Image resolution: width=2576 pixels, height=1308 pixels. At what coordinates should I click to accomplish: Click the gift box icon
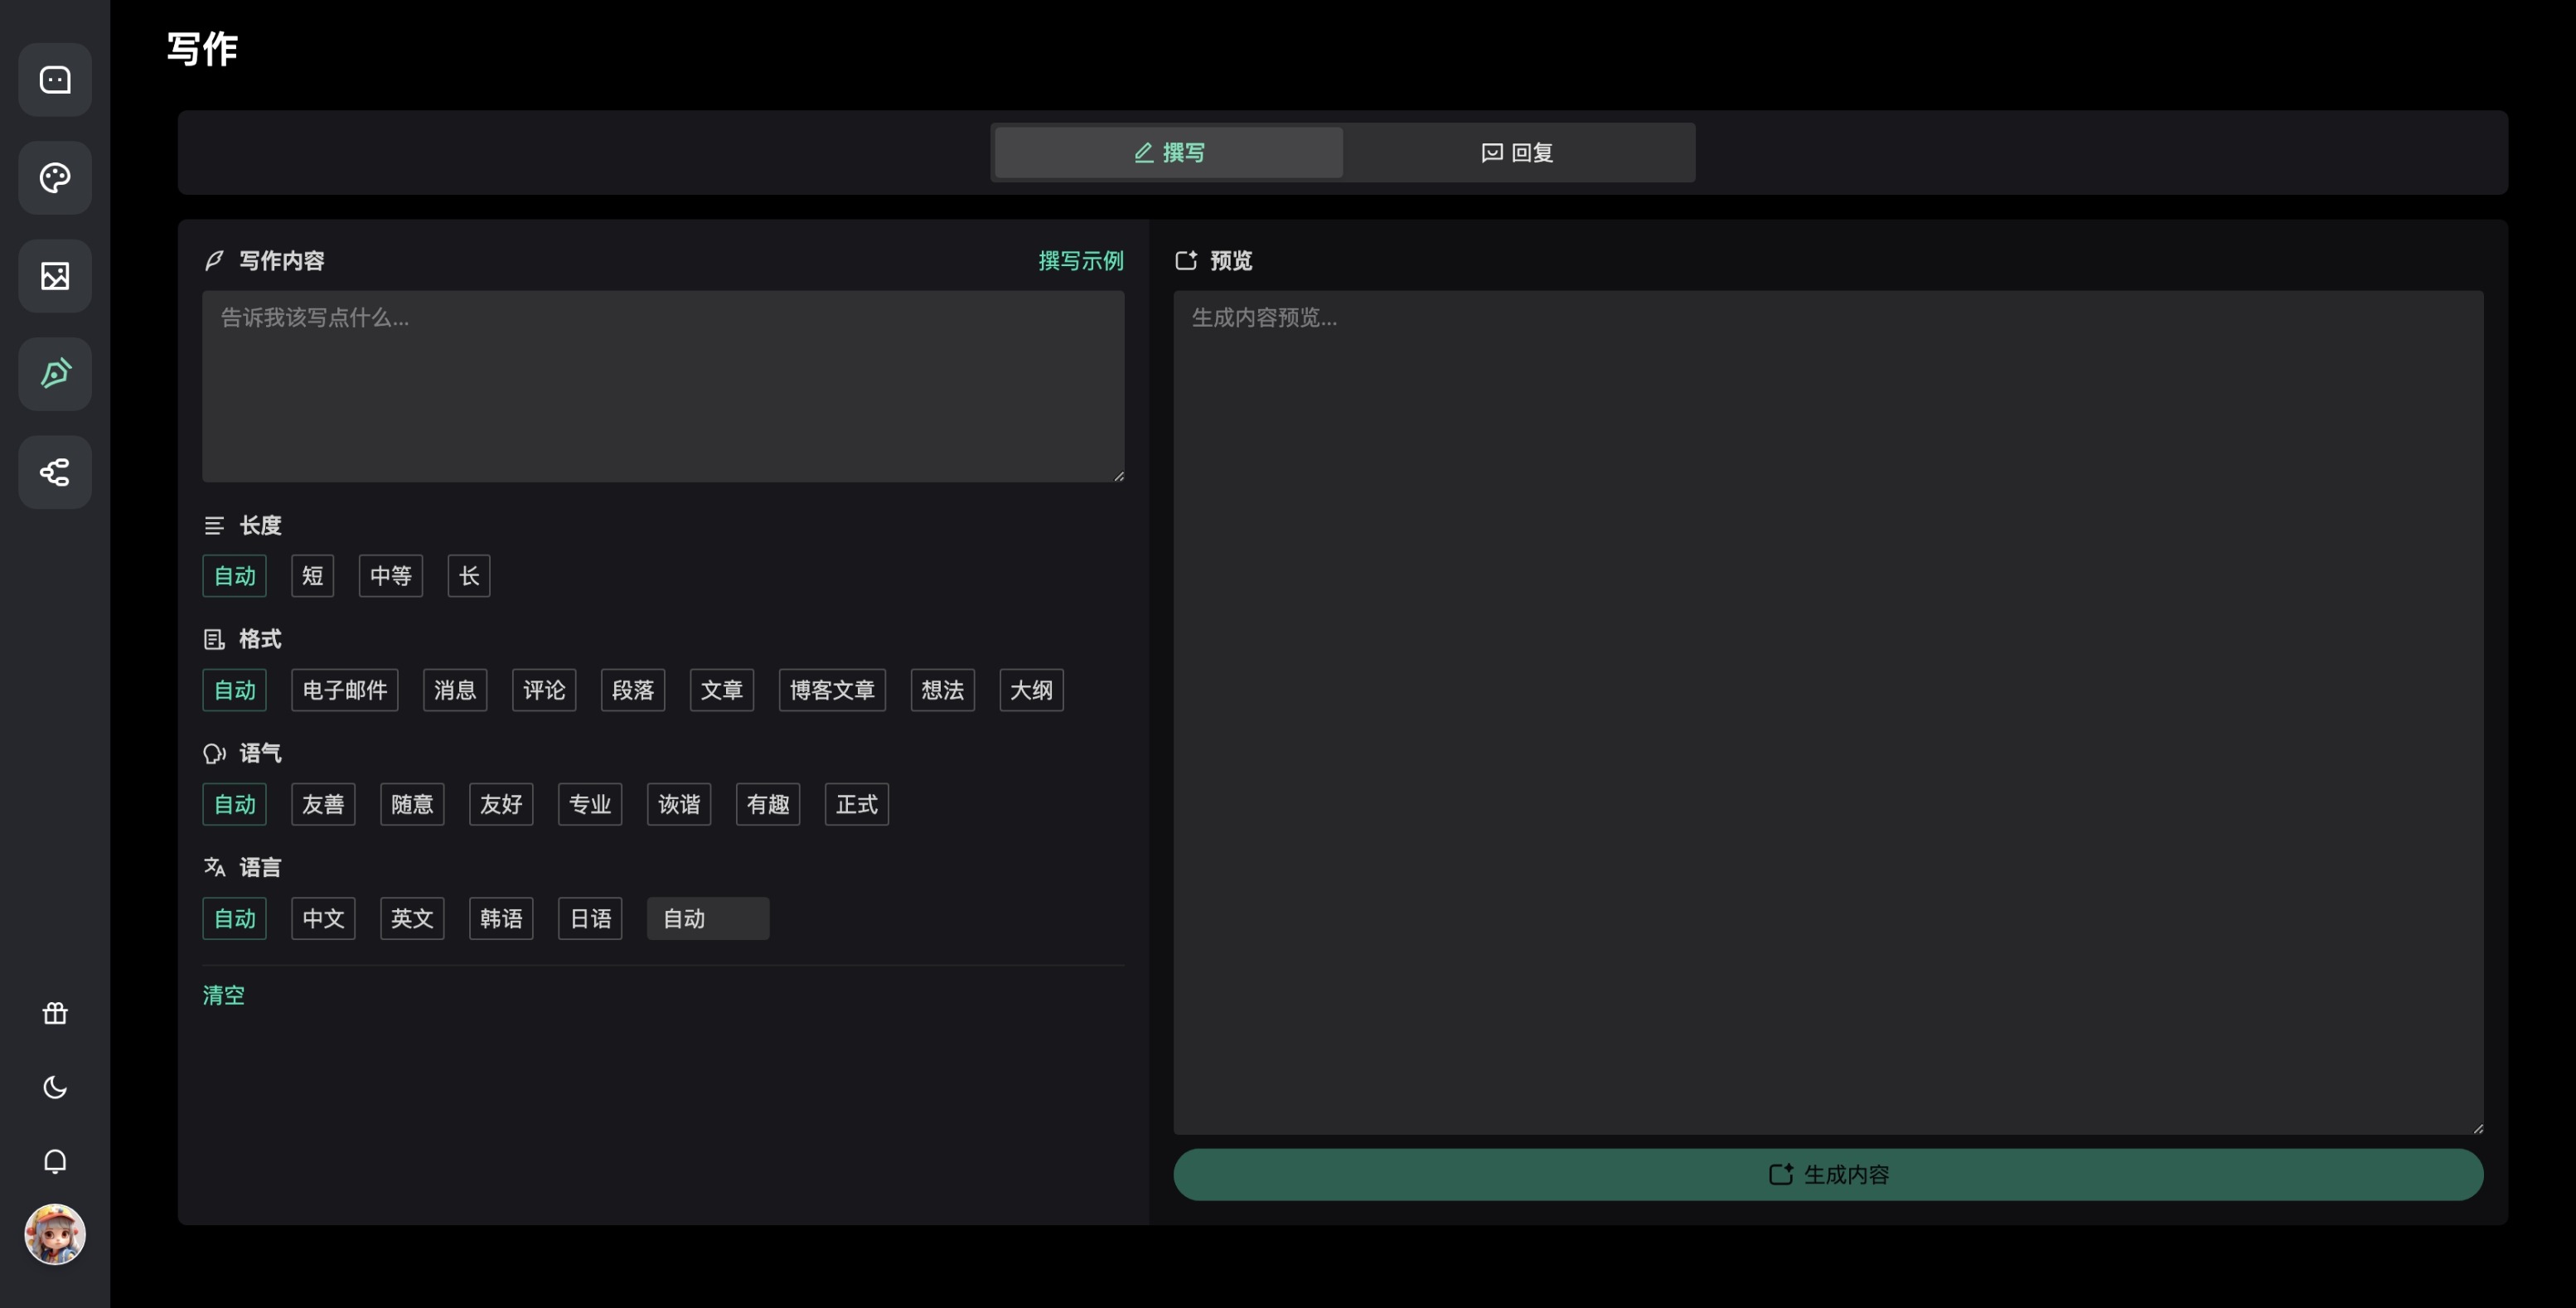55,1014
